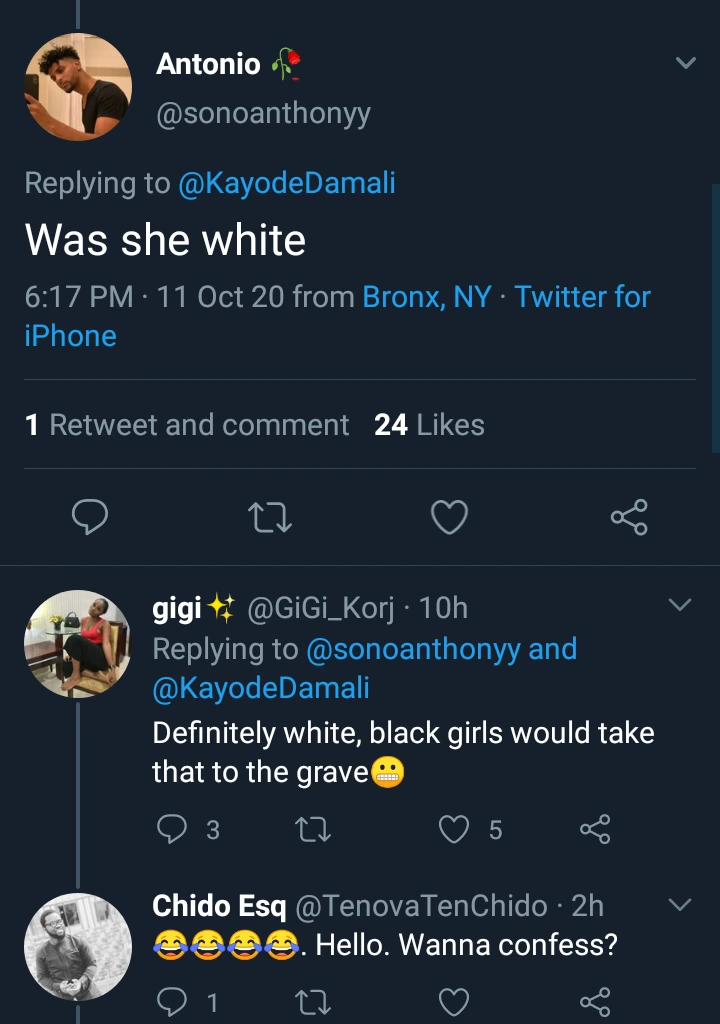Open dropdown menu on Antonio's tweet
720x1024 pixels.
pyautogui.click(x=685, y=63)
